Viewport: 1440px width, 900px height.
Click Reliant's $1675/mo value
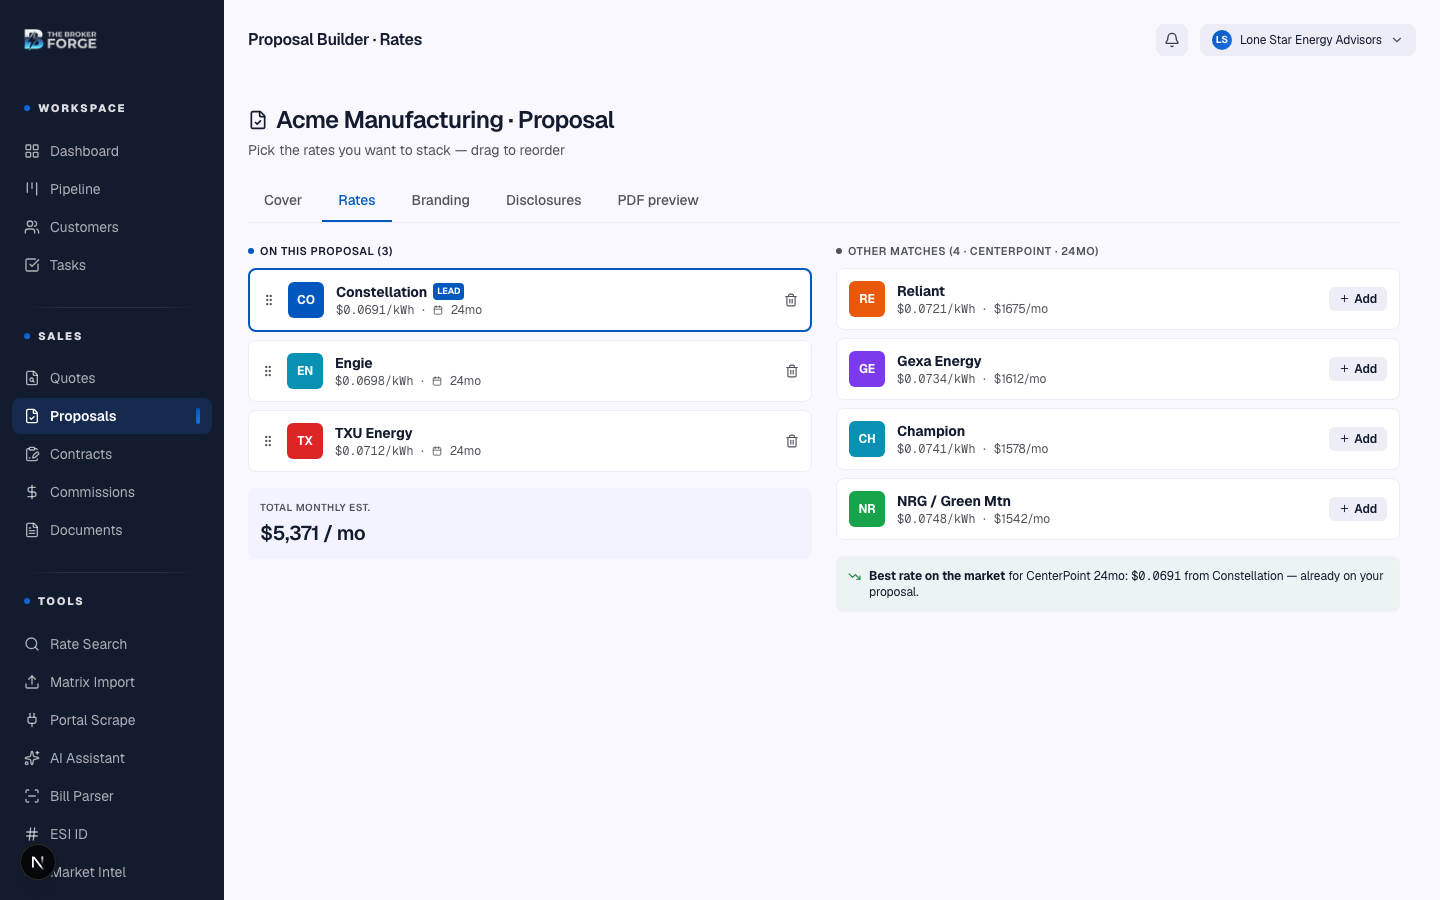[x=1021, y=309]
